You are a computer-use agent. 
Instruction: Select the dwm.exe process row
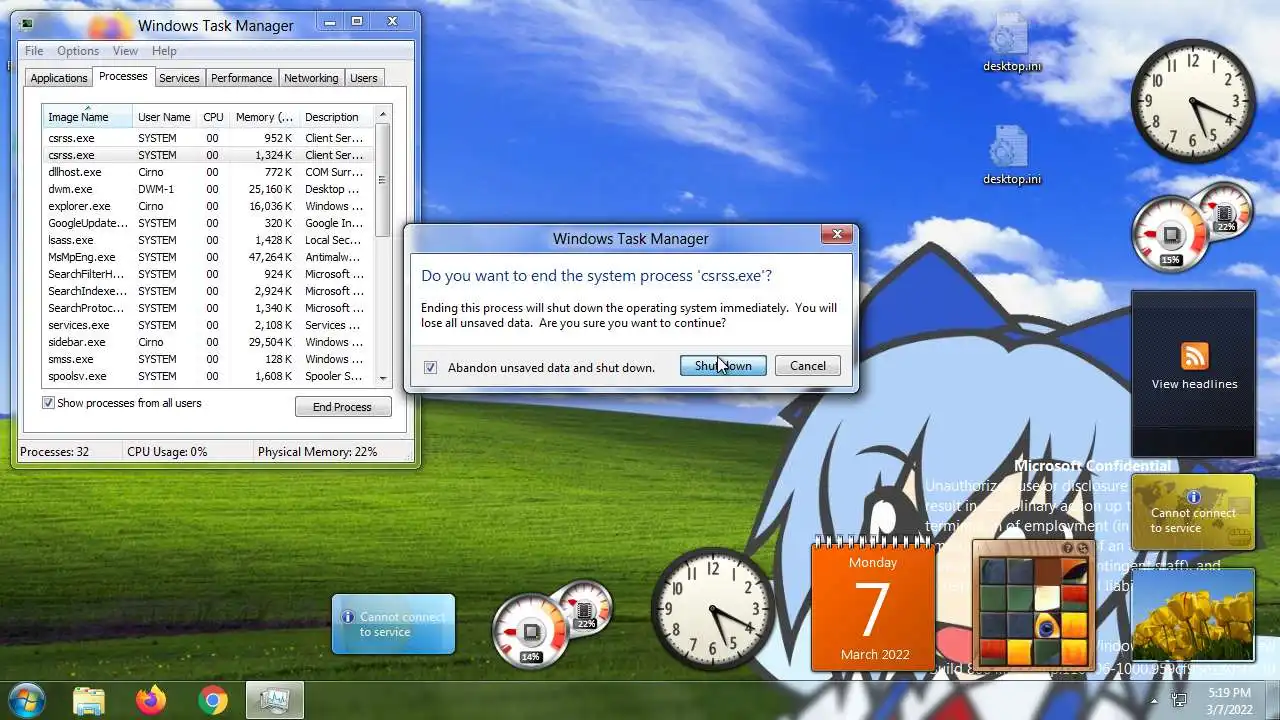(207, 189)
